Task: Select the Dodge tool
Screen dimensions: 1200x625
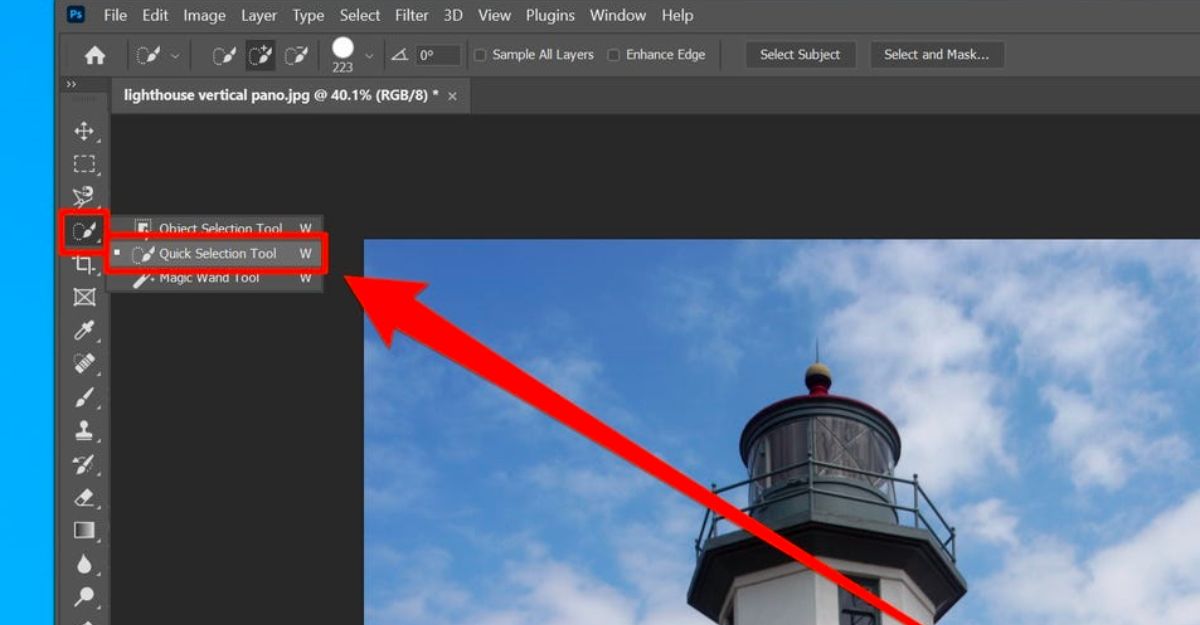Action: pos(84,597)
